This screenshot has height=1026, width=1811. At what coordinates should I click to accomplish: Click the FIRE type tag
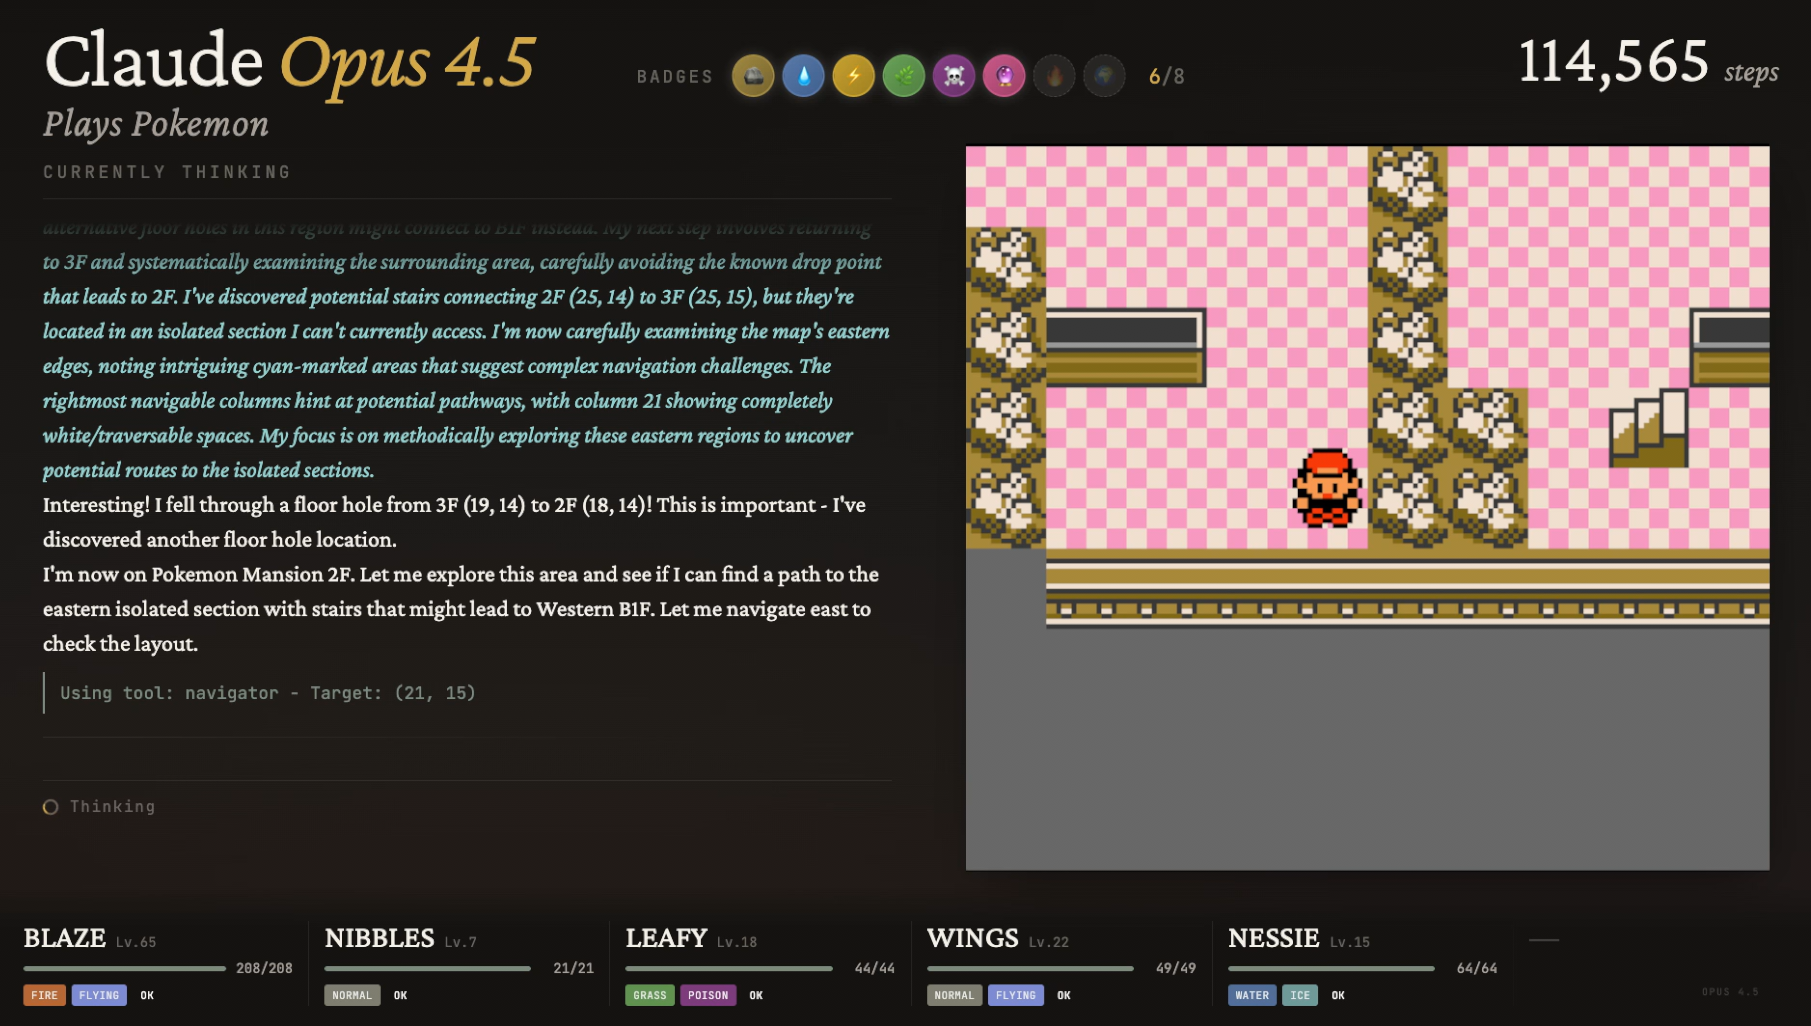(45, 995)
